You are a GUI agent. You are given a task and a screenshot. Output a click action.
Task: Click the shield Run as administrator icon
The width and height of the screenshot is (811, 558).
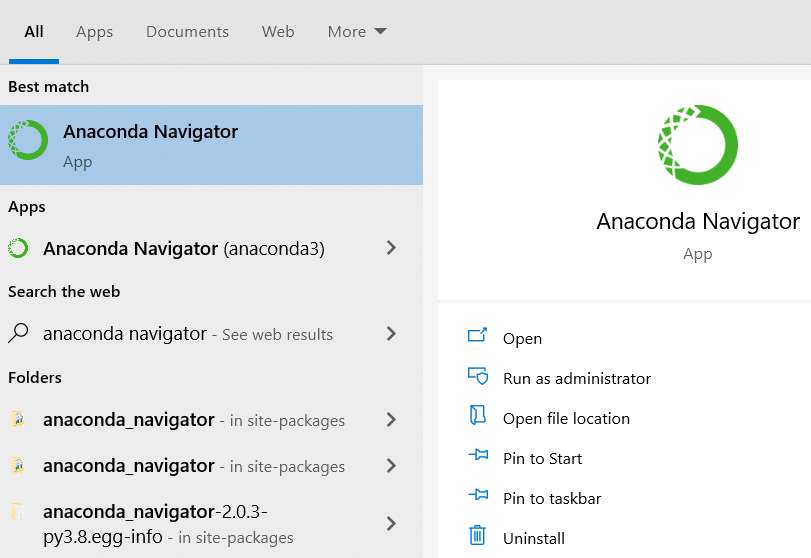(478, 376)
